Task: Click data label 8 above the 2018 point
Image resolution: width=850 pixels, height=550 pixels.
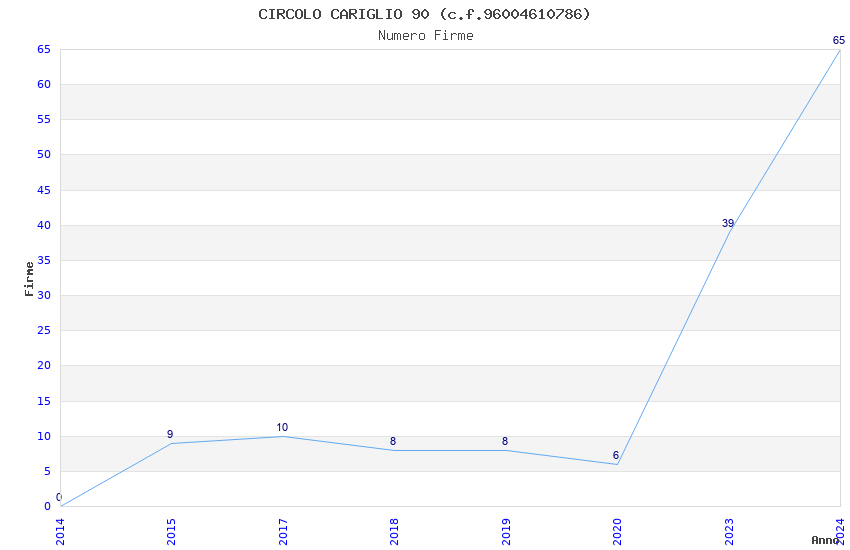Action: 393,441
